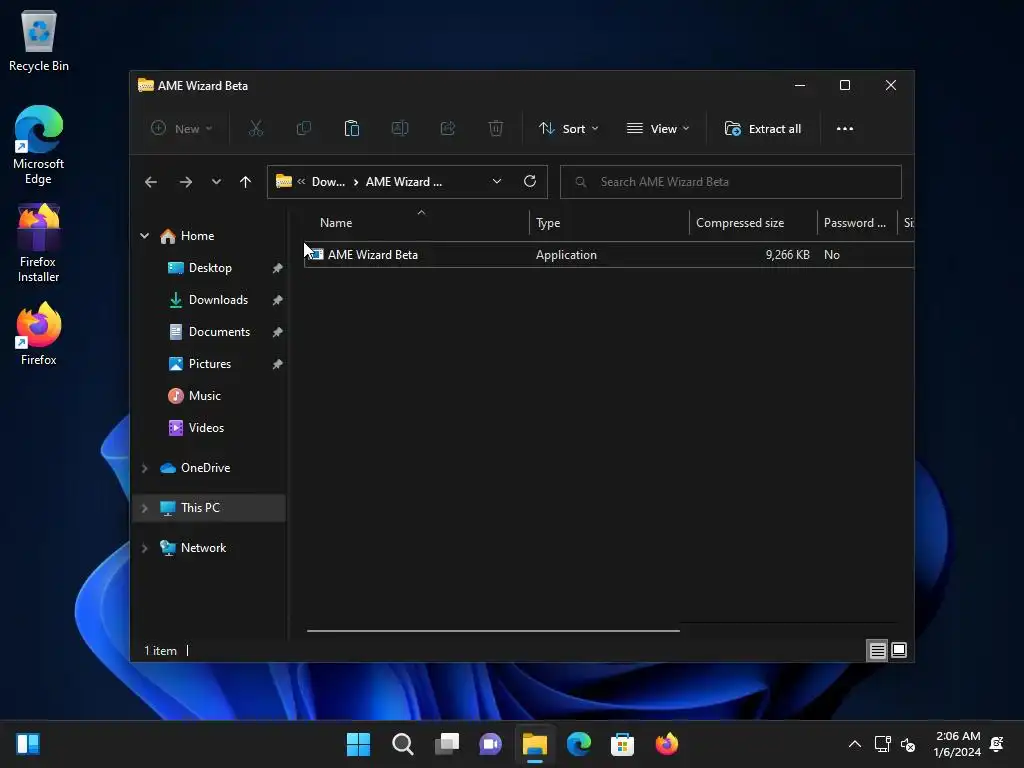The image size is (1024, 768).
Task: Click Dow... breadcrumb in address bar
Action: 328,182
